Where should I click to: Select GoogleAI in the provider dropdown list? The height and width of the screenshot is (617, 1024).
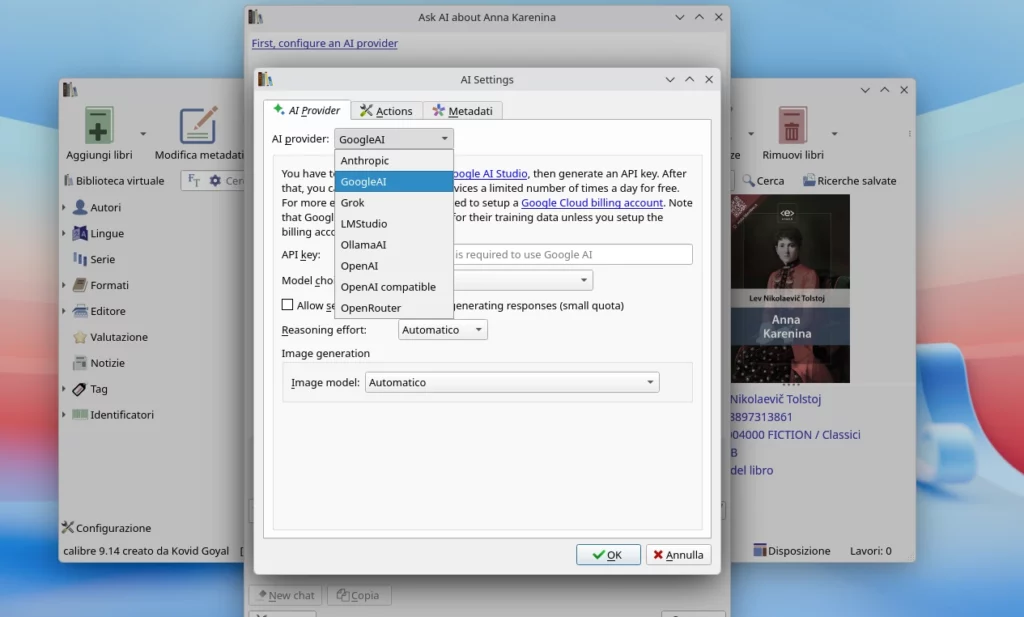[393, 182]
